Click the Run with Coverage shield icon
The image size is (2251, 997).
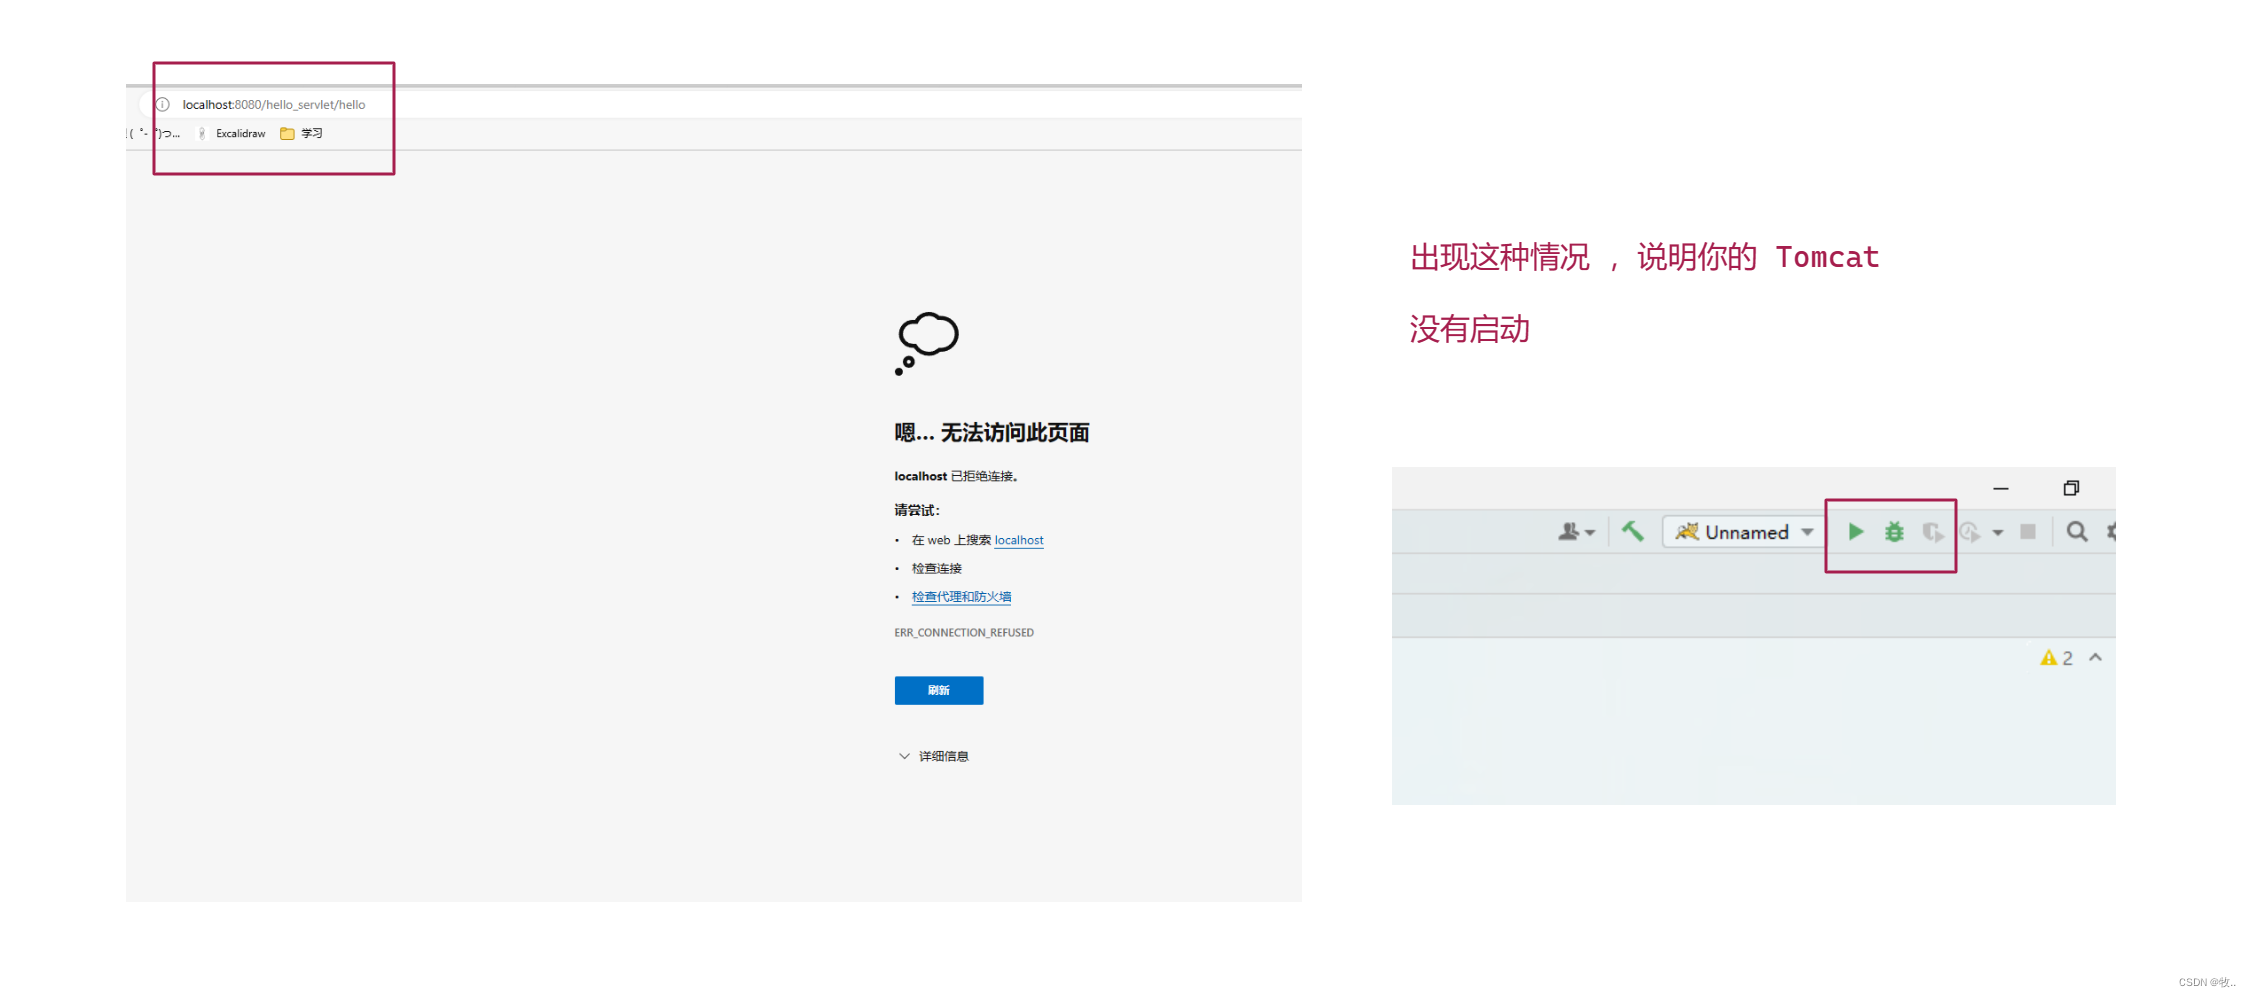pos(1932,532)
